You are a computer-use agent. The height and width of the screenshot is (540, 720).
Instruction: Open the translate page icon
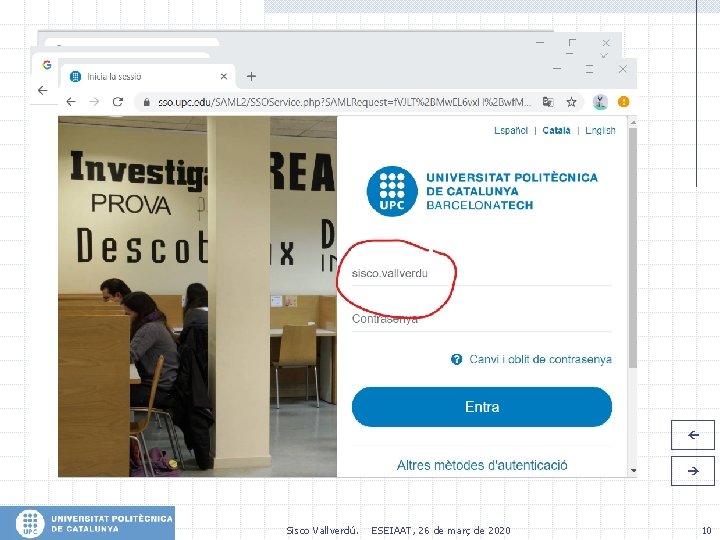click(x=548, y=101)
